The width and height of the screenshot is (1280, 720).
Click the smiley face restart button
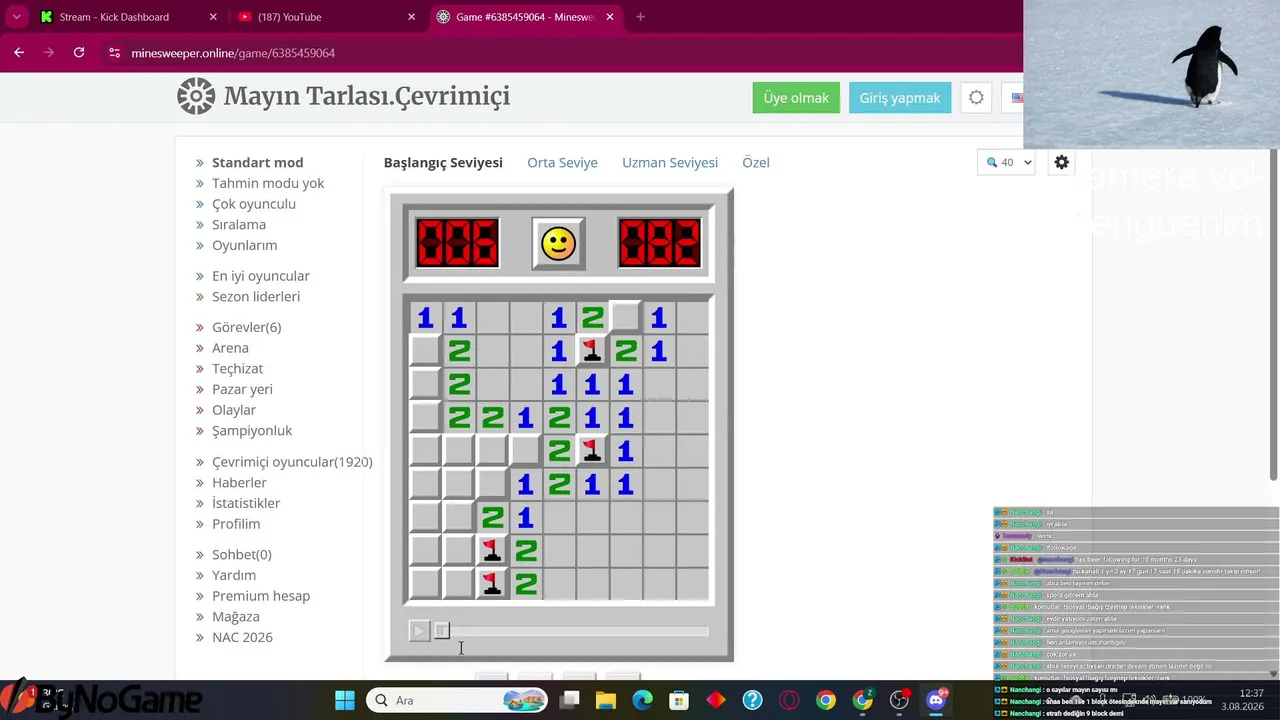point(558,243)
